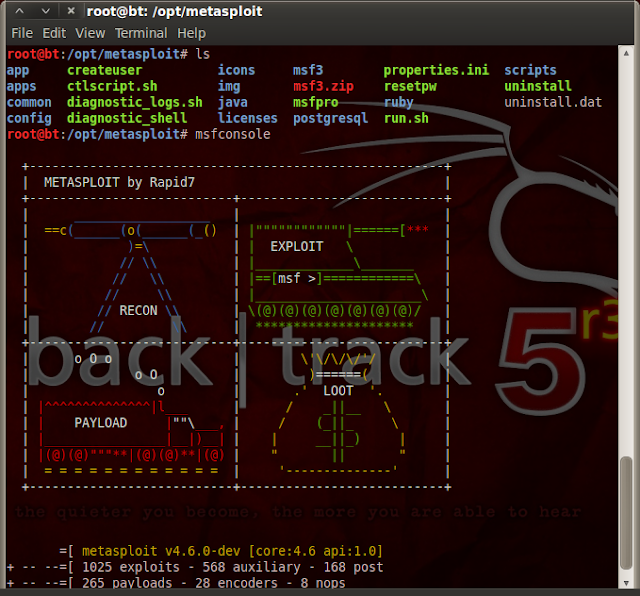640x596 pixels.
Task: Click the 'msfpro' file name
Action: 316,102
